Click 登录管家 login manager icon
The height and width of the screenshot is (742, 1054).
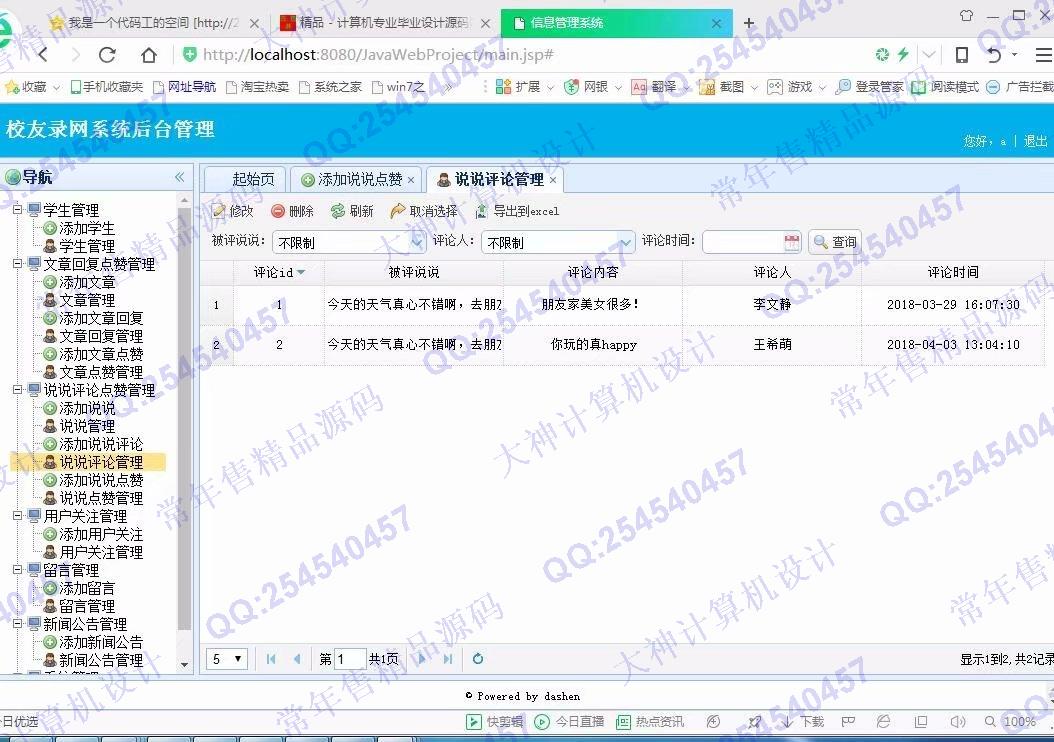869,87
